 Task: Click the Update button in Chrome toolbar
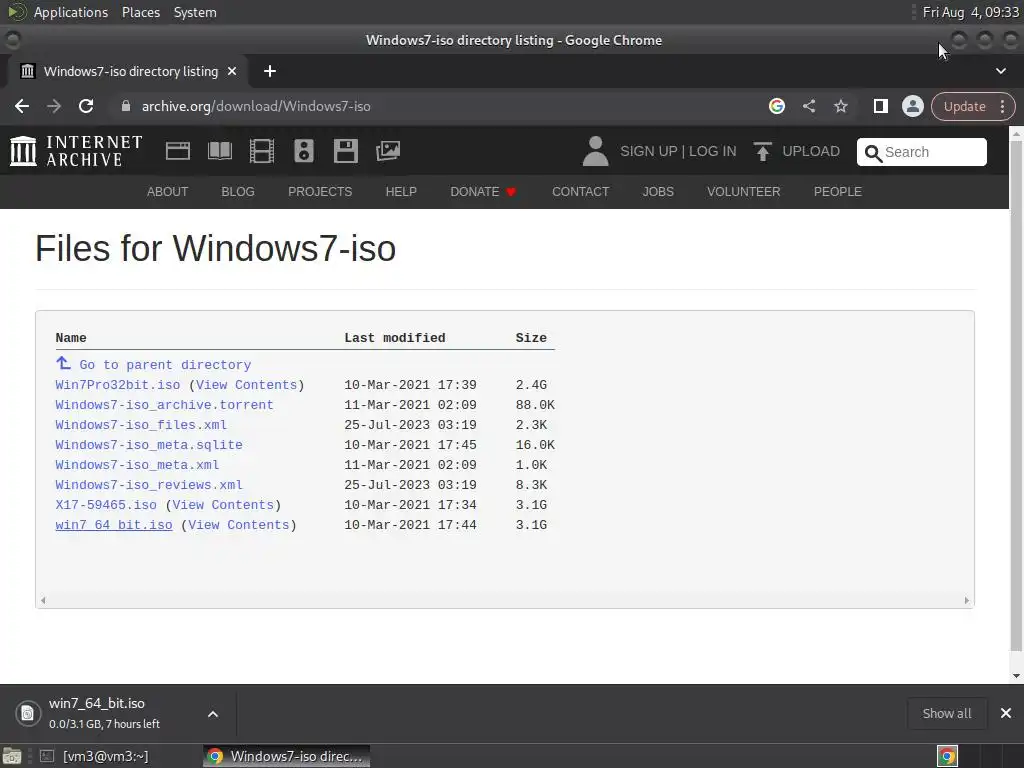[965, 106]
